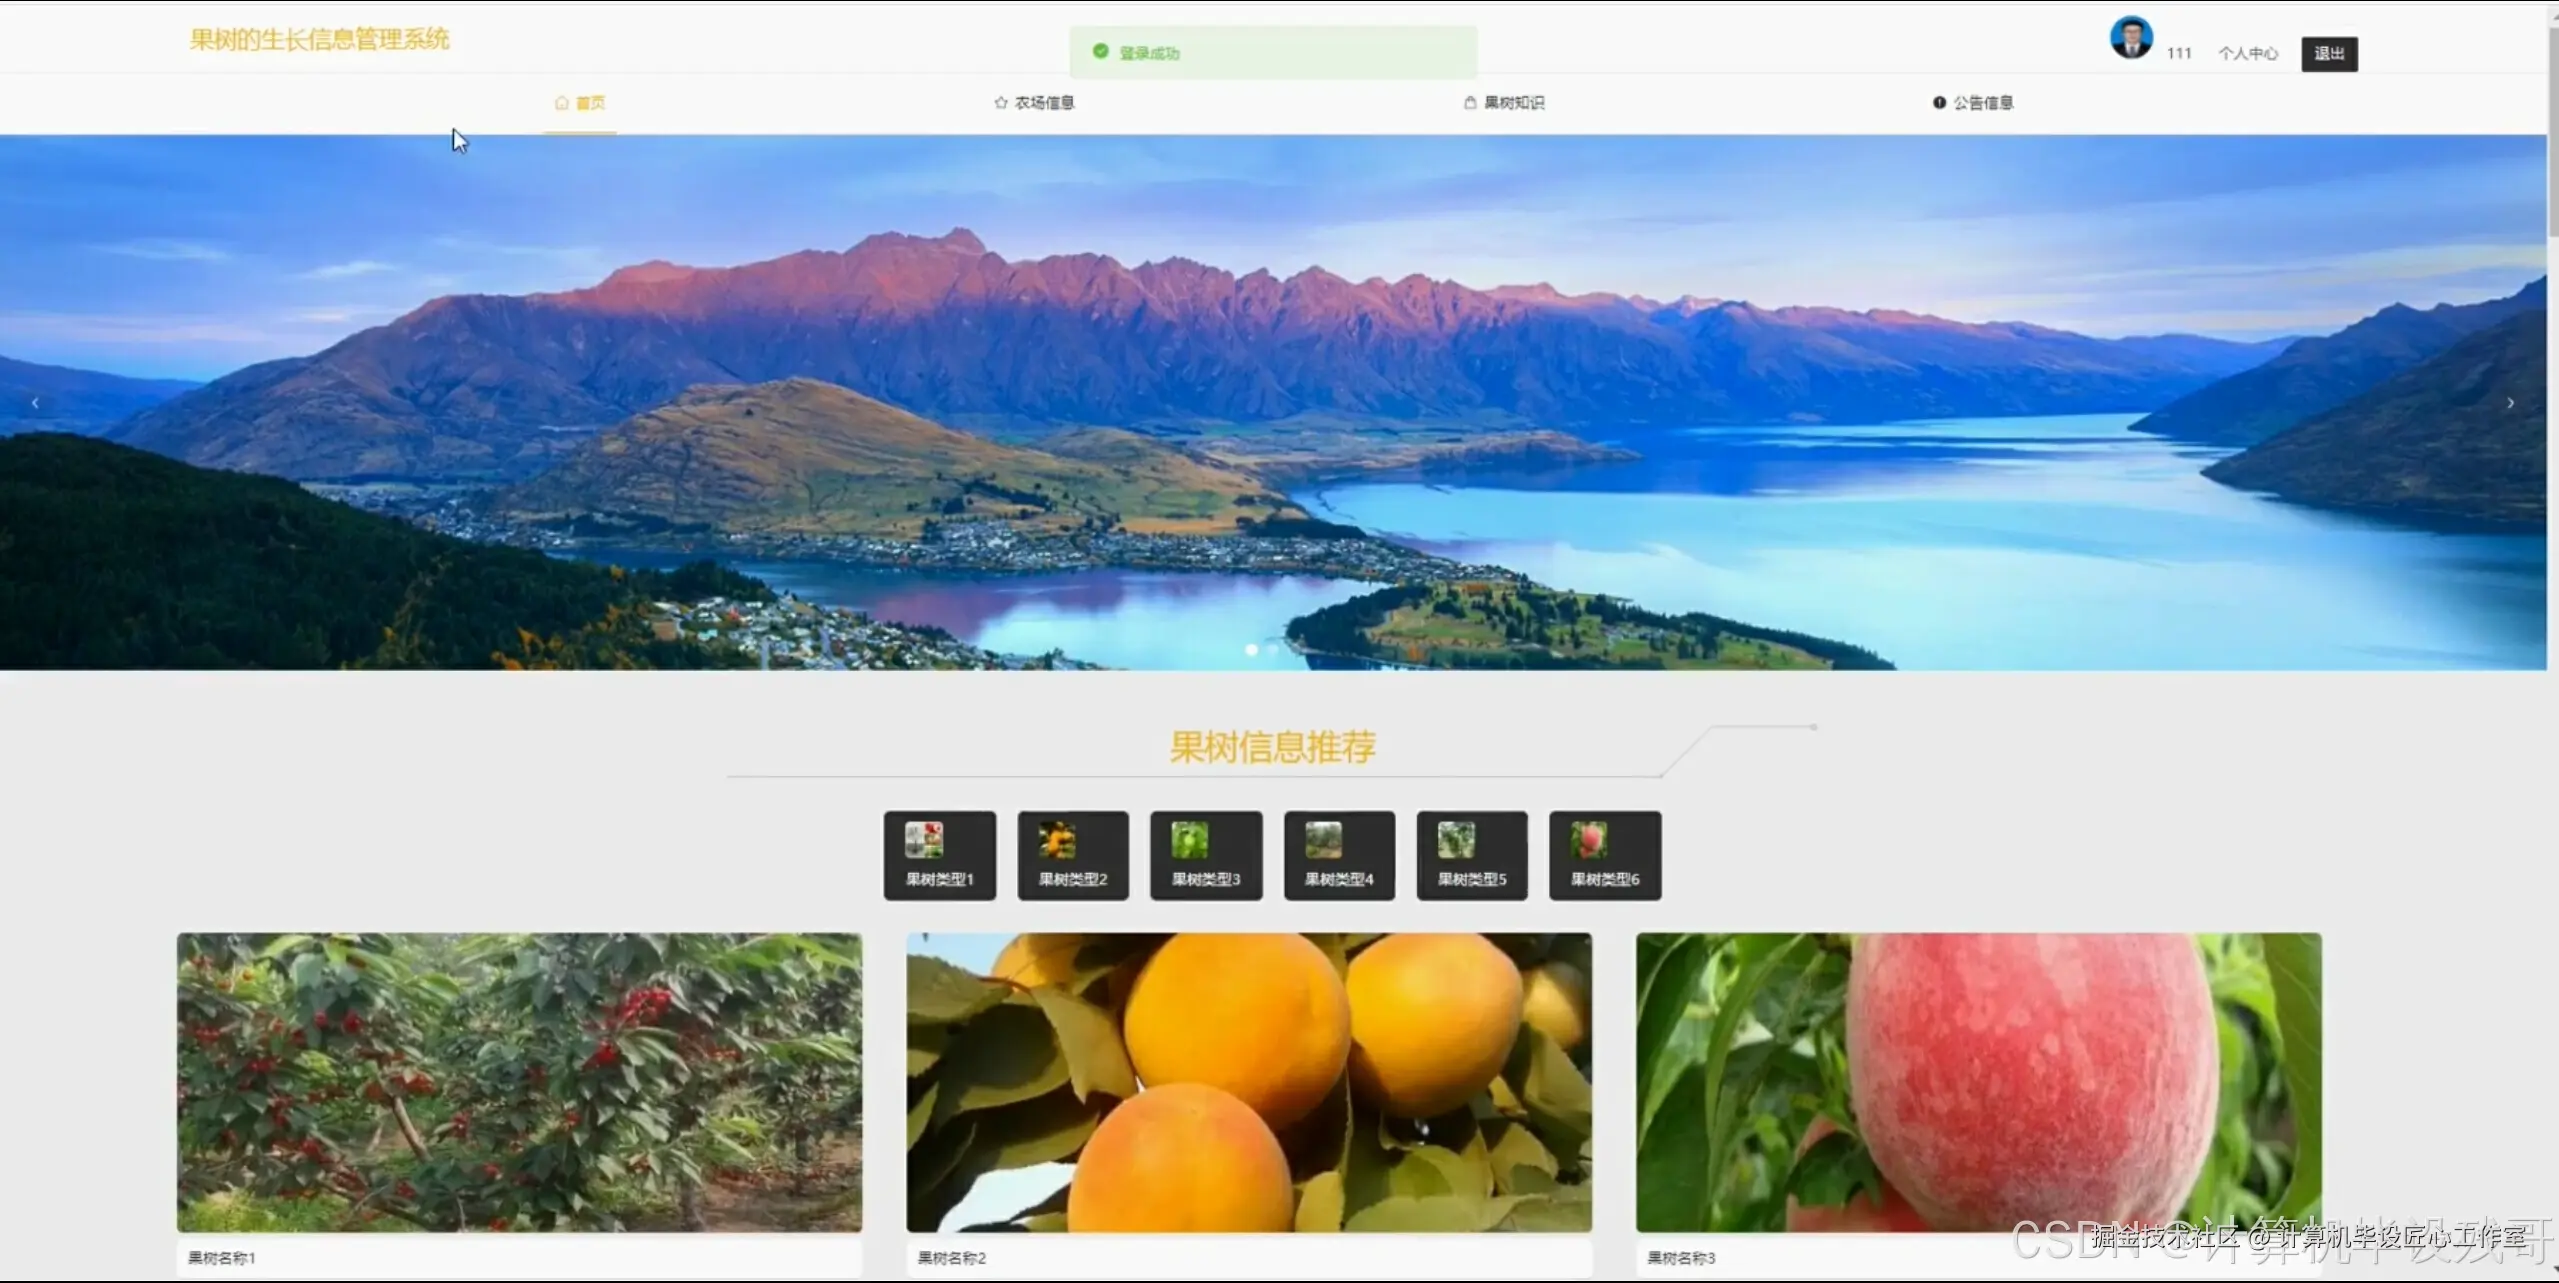Screen dimensions: 2559x1283
Task: Select second carousel indicator dot
Action: [x=1273, y=650]
